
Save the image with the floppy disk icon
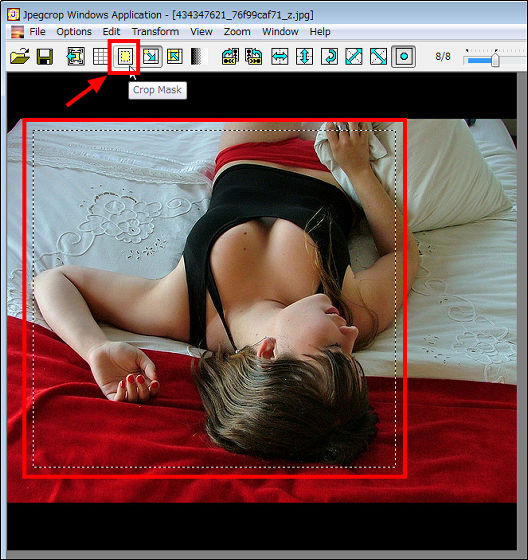(45, 56)
